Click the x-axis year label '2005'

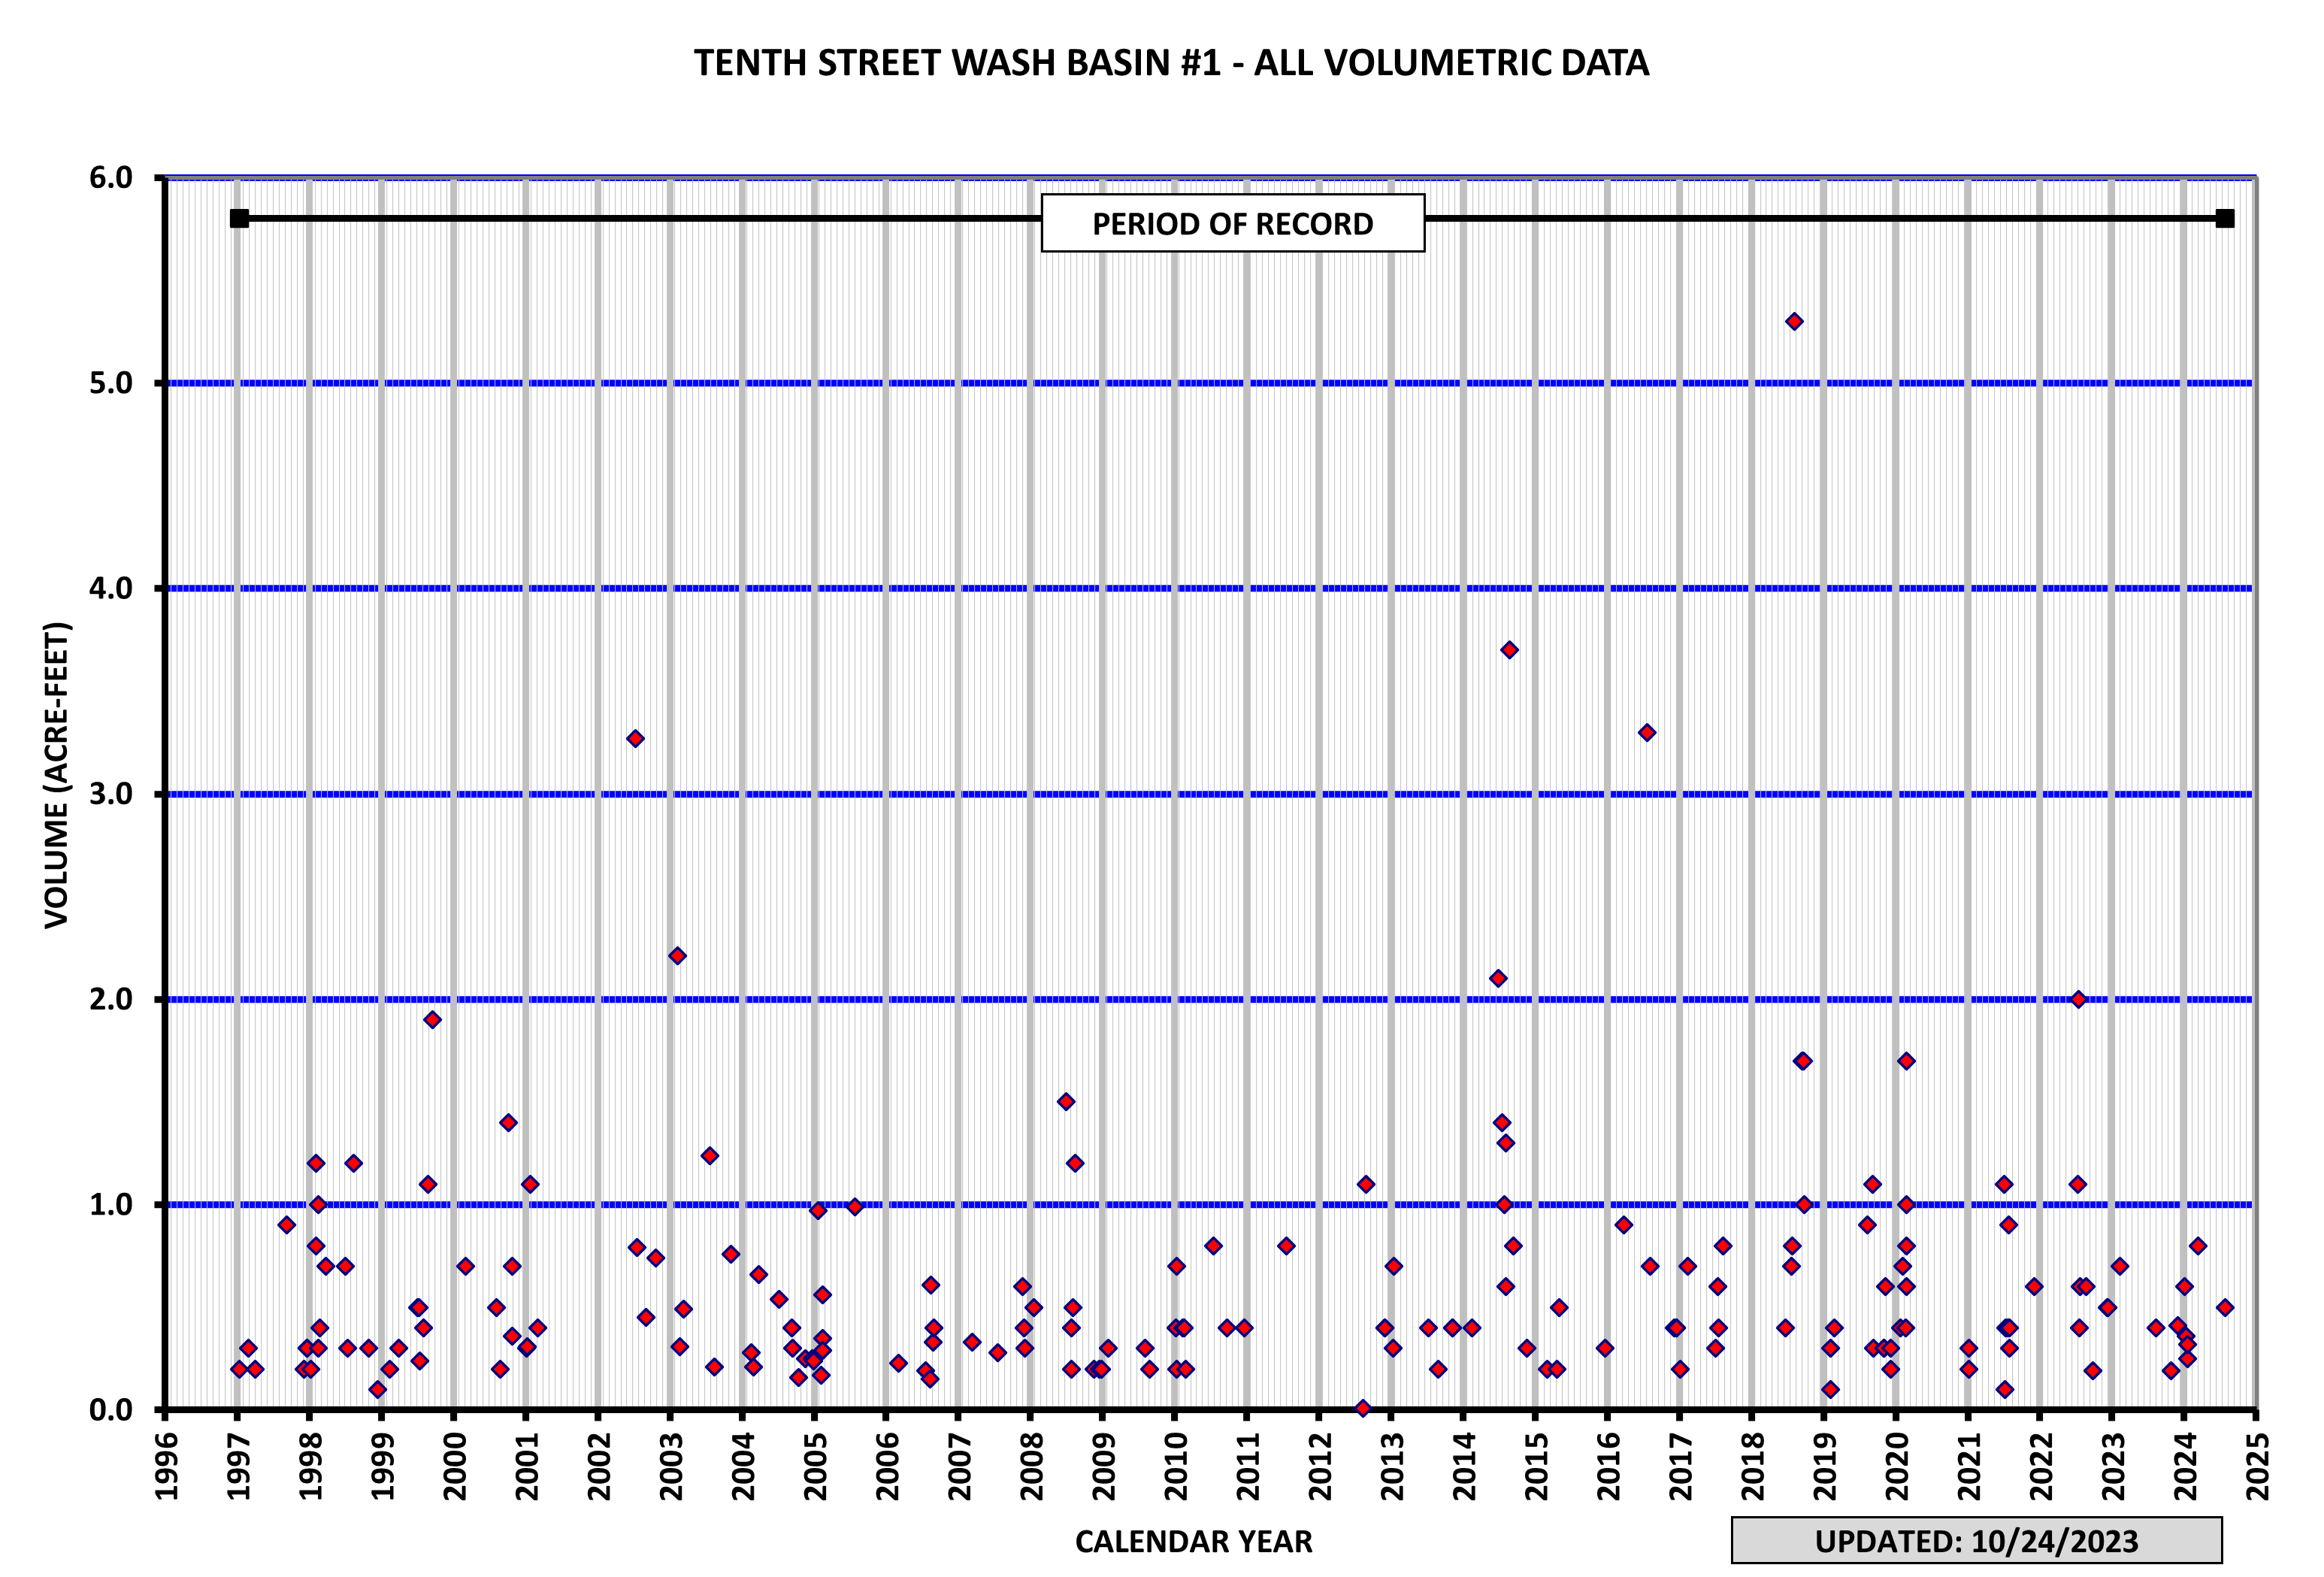[815, 1466]
